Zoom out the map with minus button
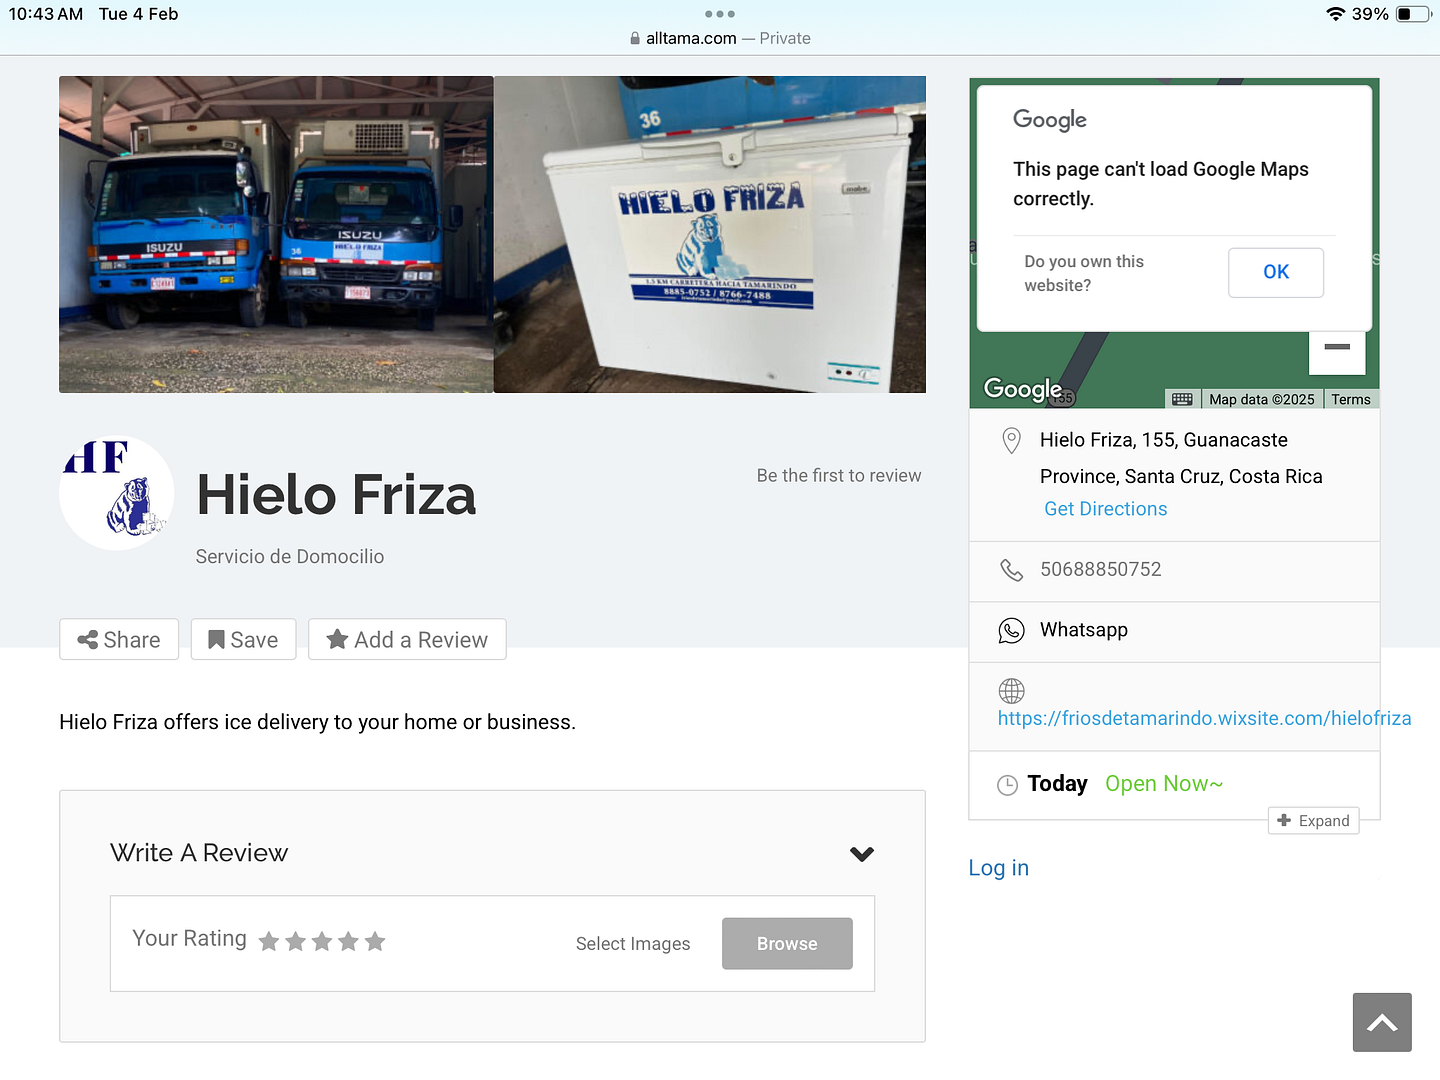1440x1080 pixels. click(x=1337, y=347)
